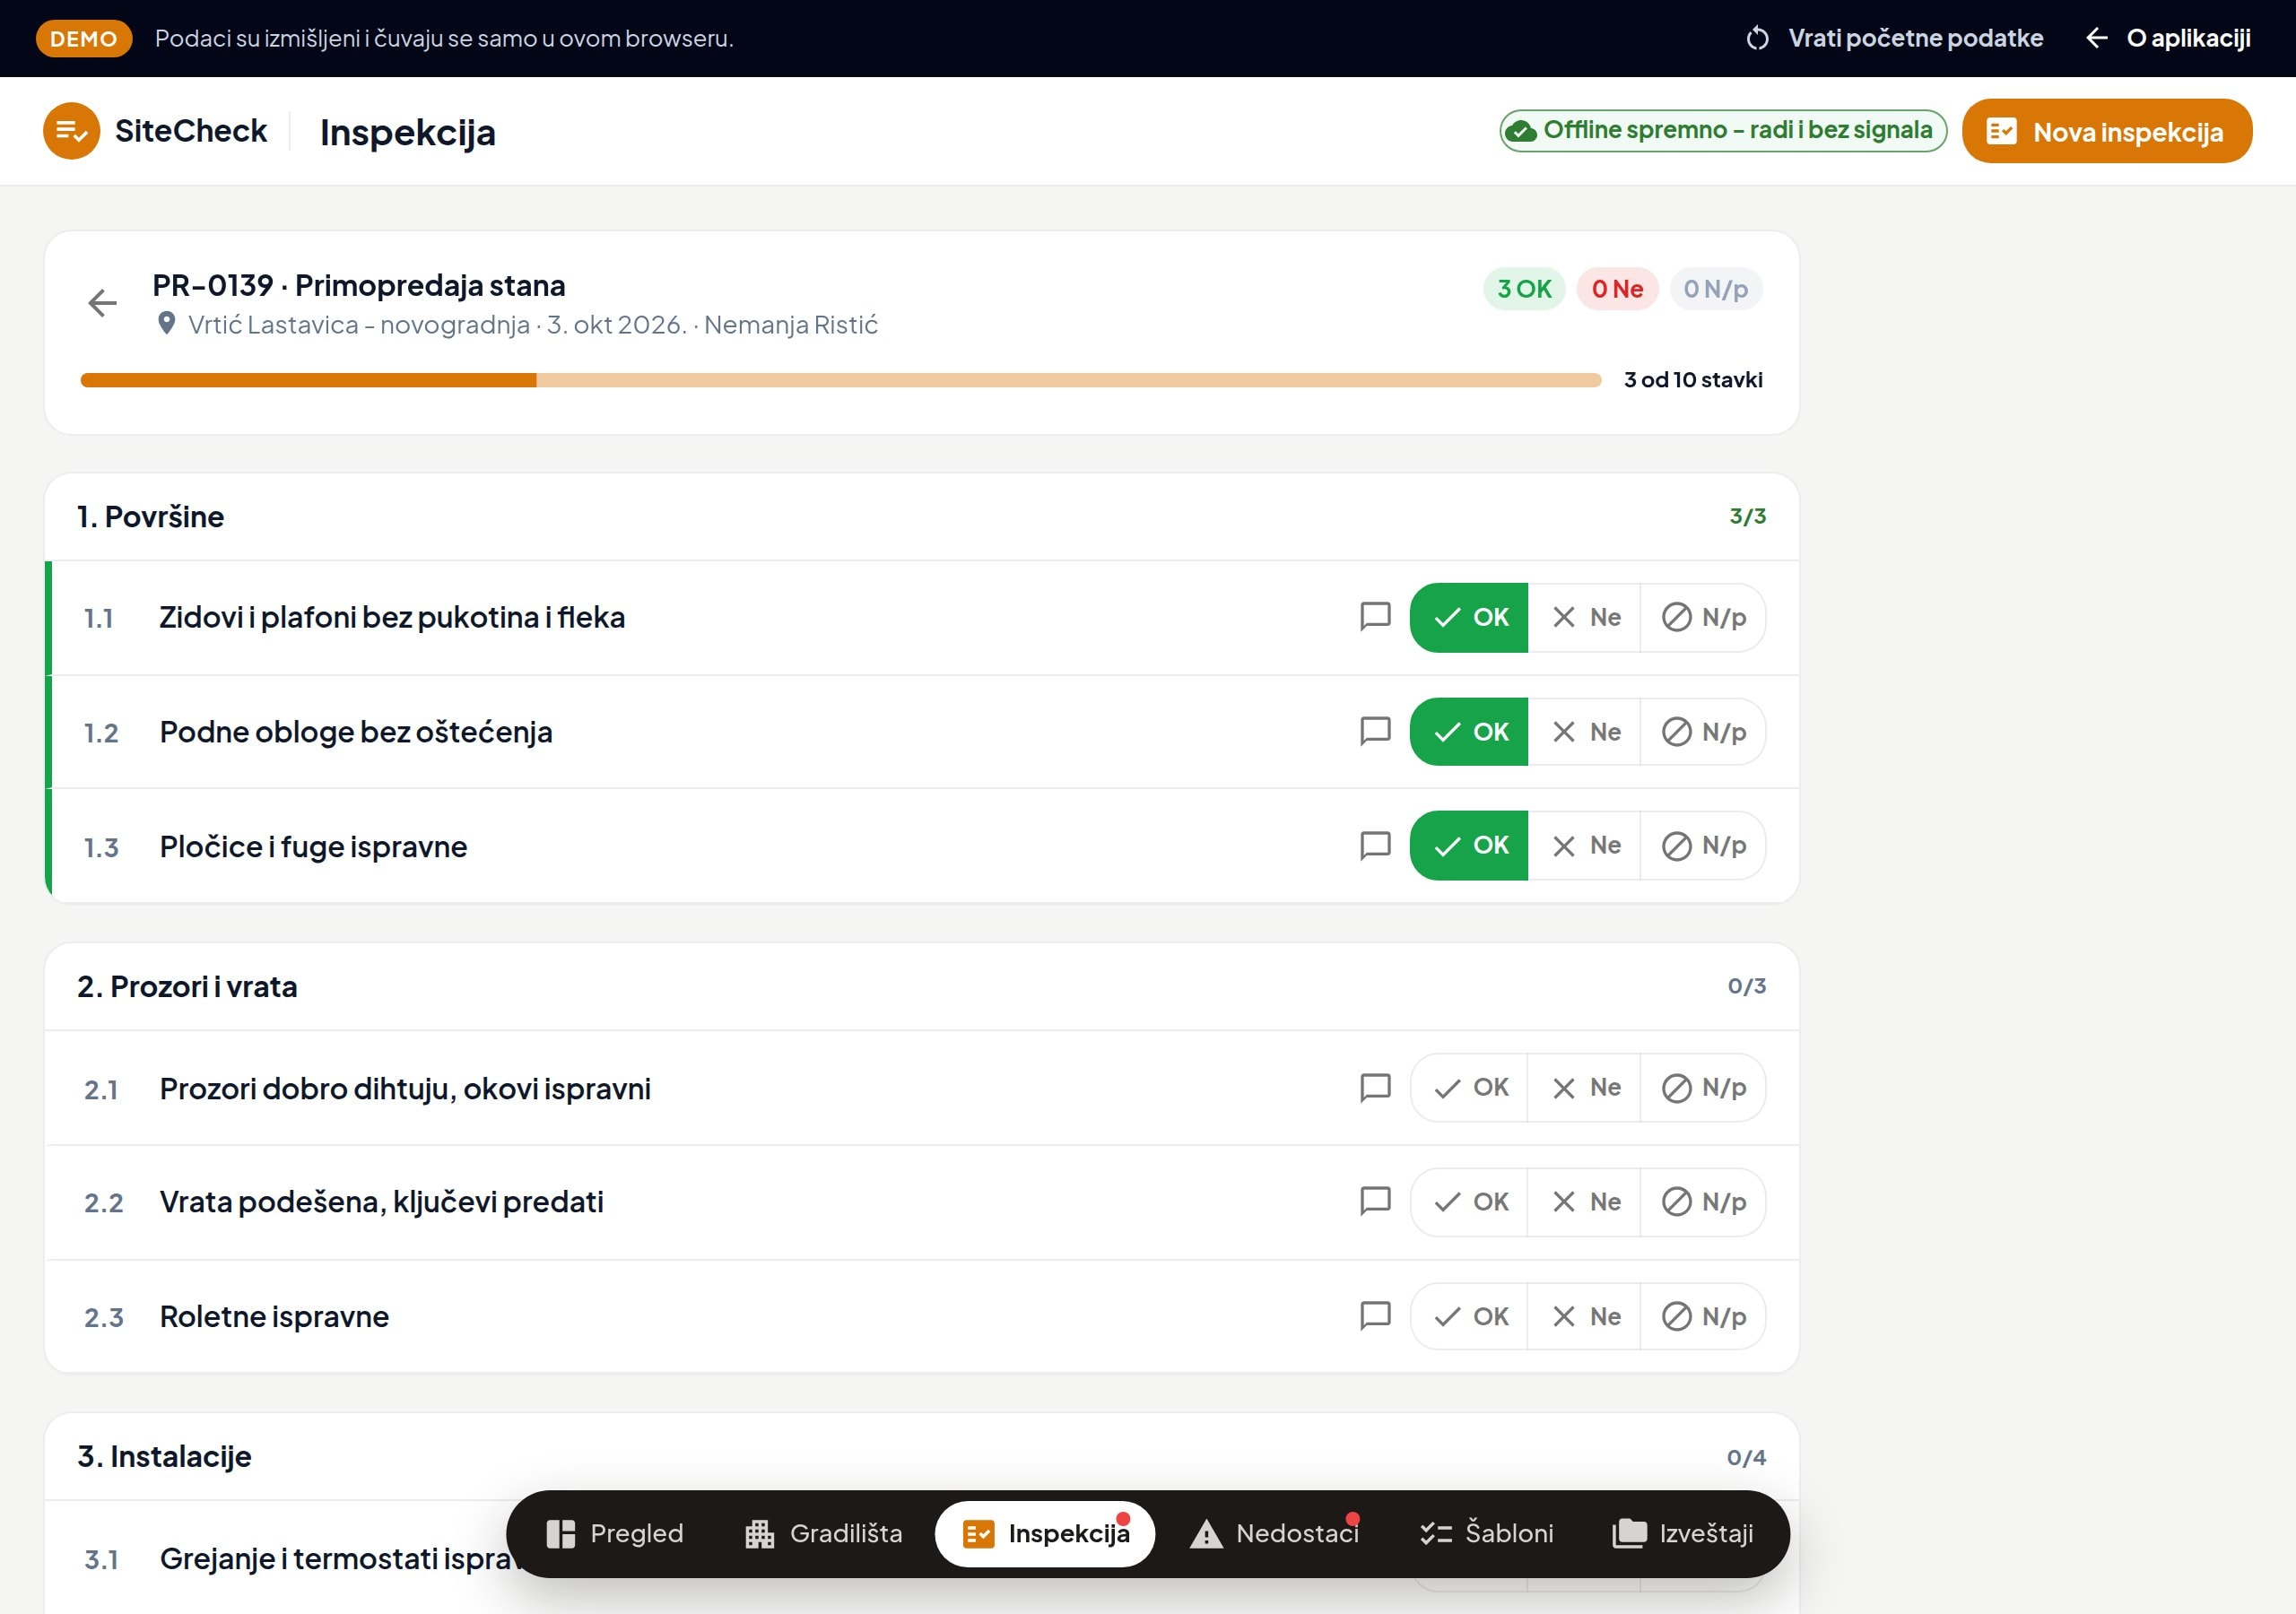Add comment to Roletne ispravne row
2296x1614 pixels.
click(x=1375, y=1316)
